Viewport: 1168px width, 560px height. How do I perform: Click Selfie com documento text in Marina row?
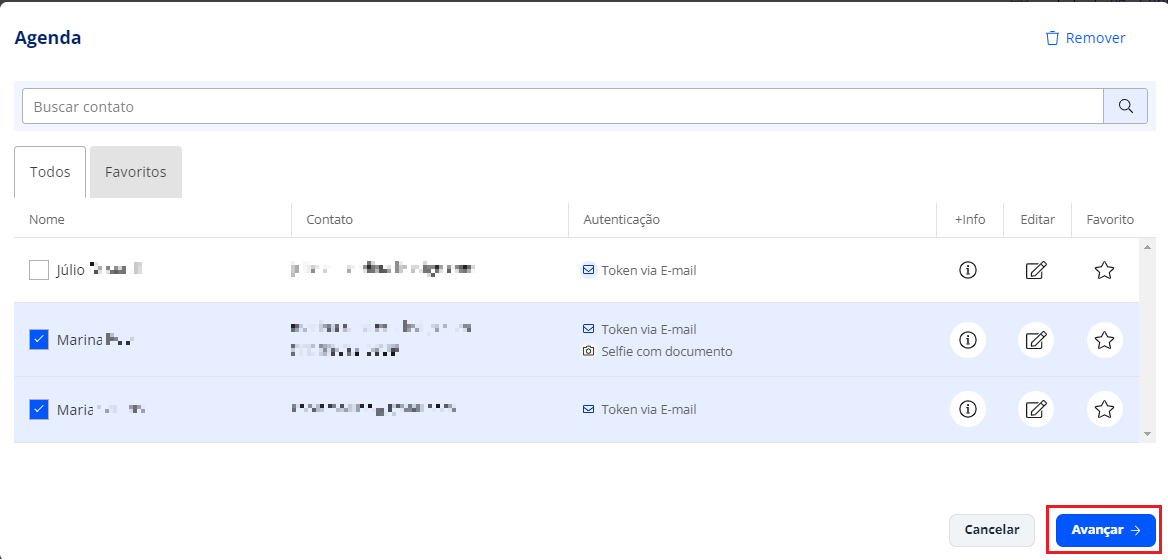coord(667,351)
